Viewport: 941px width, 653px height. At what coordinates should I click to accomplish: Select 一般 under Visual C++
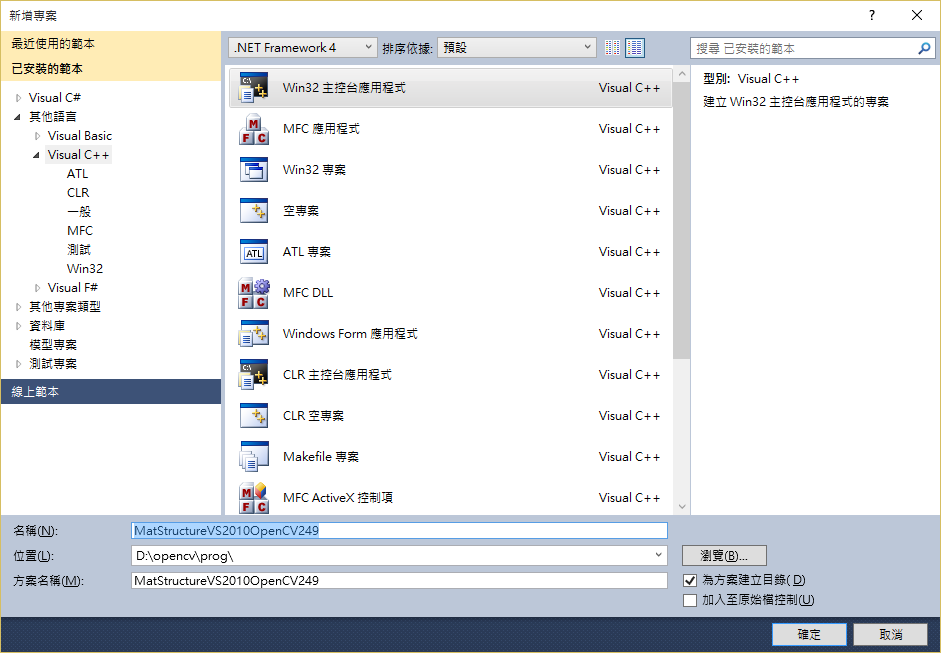pos(79,212)
